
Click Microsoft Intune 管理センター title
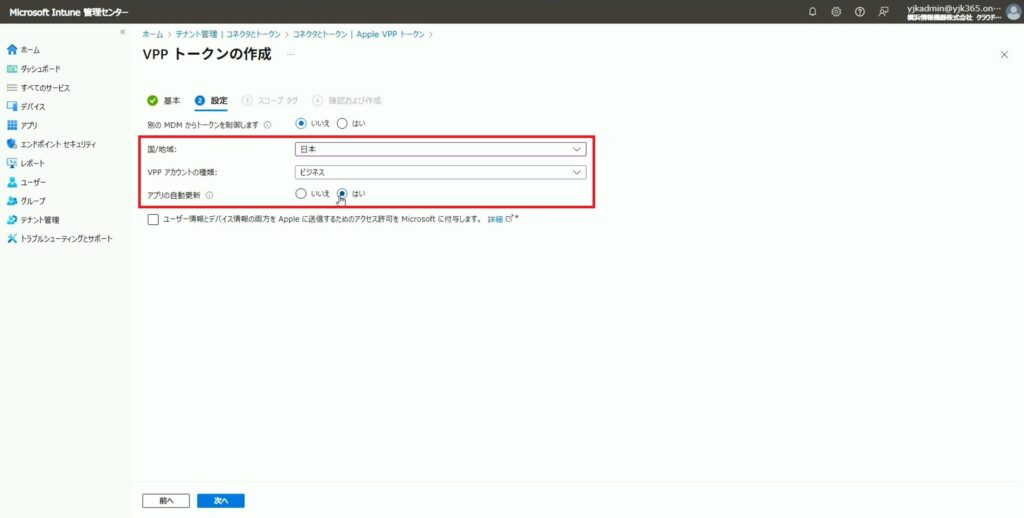click(x=69, y=12)
